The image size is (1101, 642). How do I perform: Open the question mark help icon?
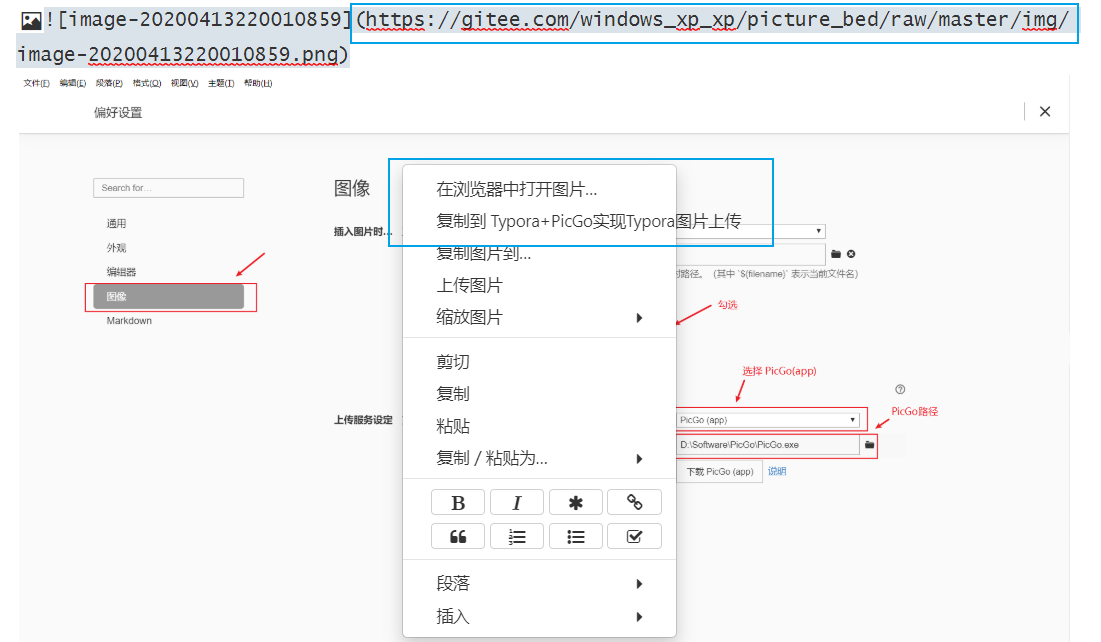point(900,389)
